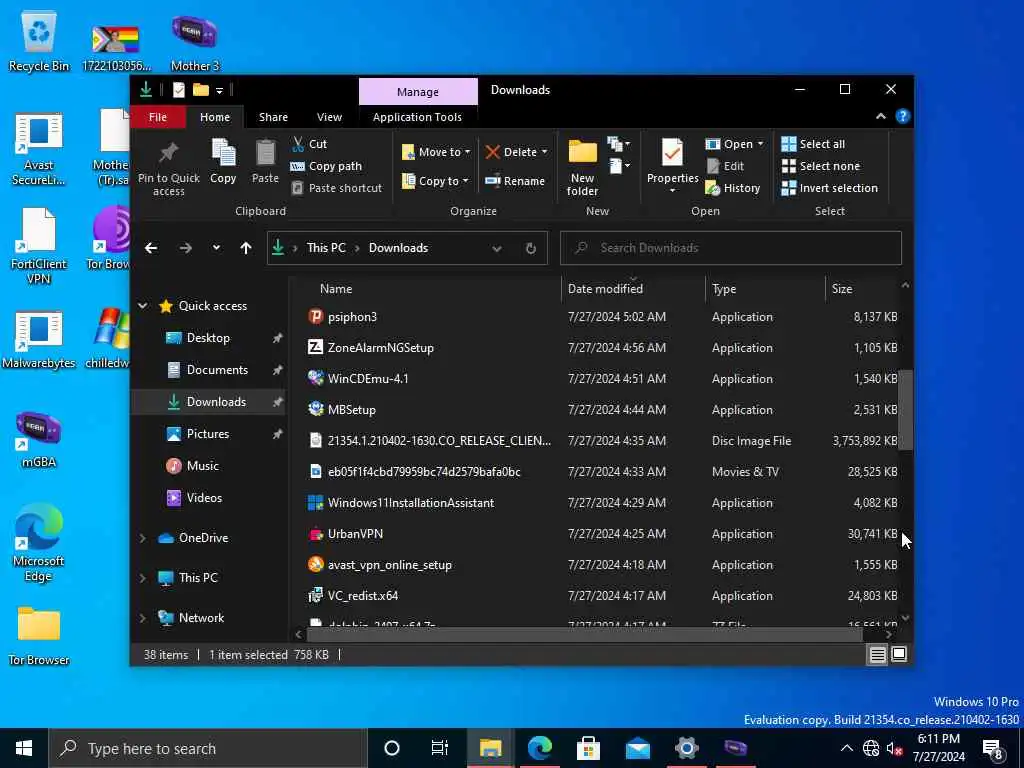Image resolution: width=1024 pixels, height=768 pixels.
Task: Click Select none
Action: (x=821, y=166)
